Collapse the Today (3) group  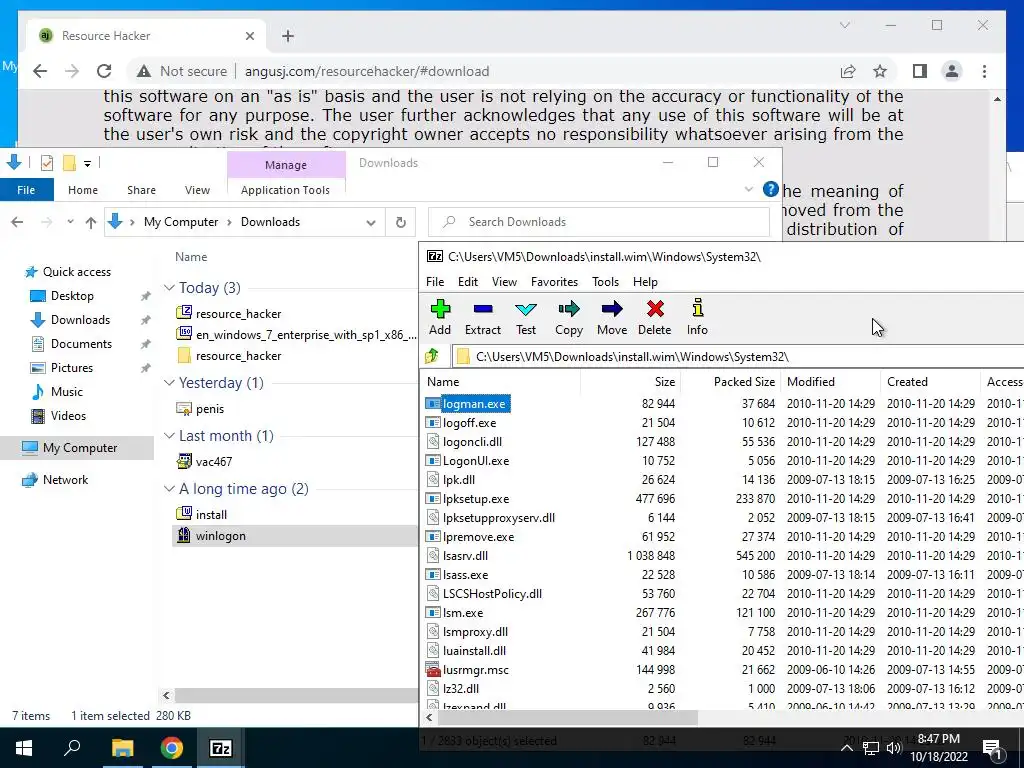(x=169, y=287)
